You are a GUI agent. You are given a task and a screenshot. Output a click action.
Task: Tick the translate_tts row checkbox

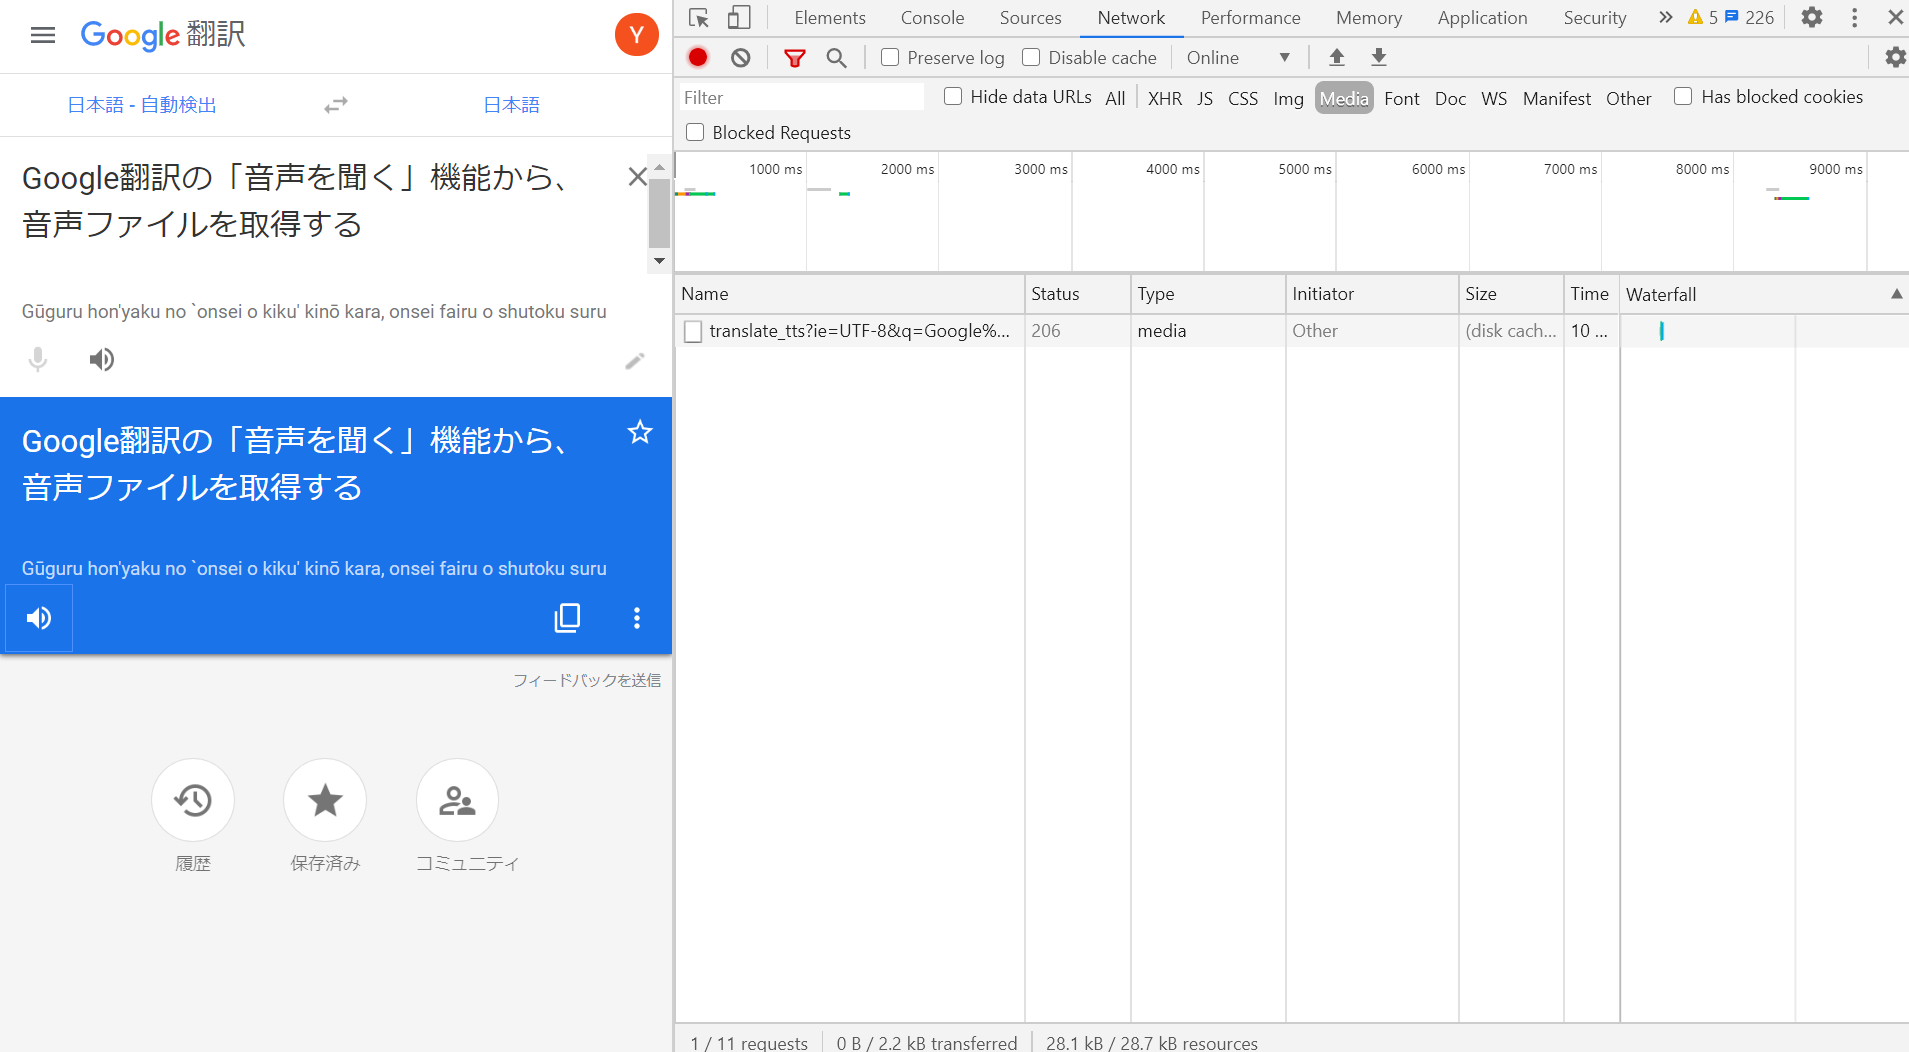point(693,332)
